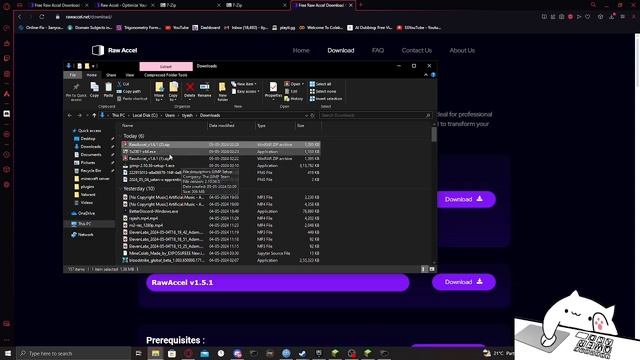Click Select all in the ribbon

click(x=320, y=84)
